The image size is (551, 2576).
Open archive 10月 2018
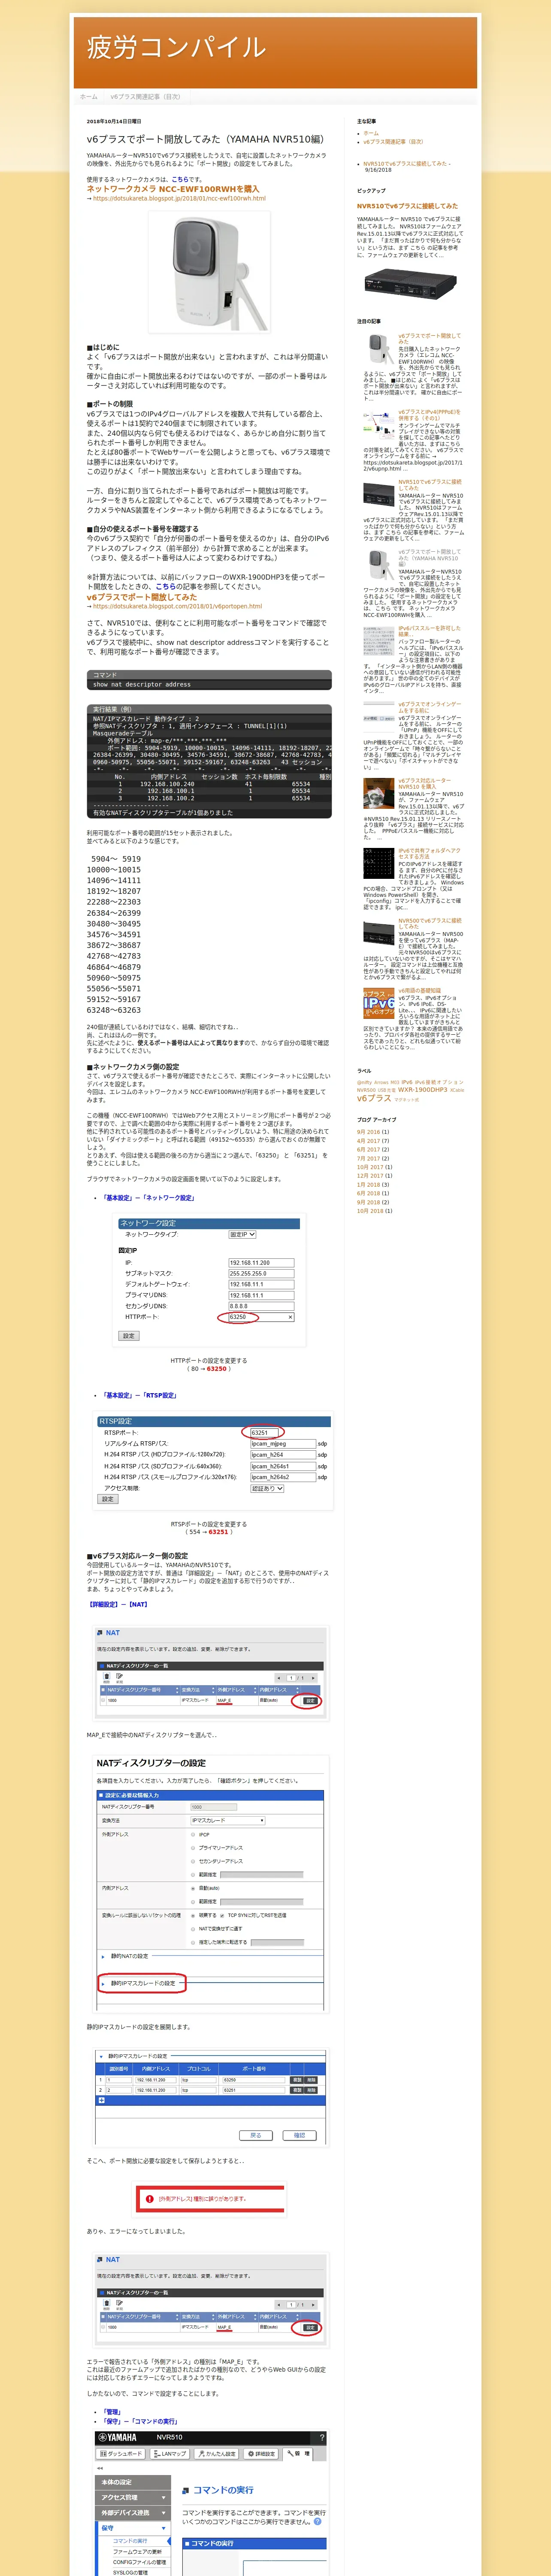coord(370,1211)
